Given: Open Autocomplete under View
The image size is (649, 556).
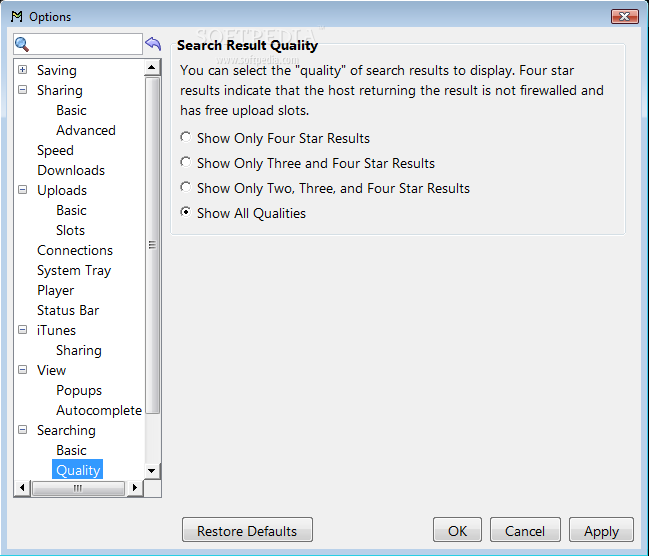Looking at the screenshot, I should [x=99, y=411].
